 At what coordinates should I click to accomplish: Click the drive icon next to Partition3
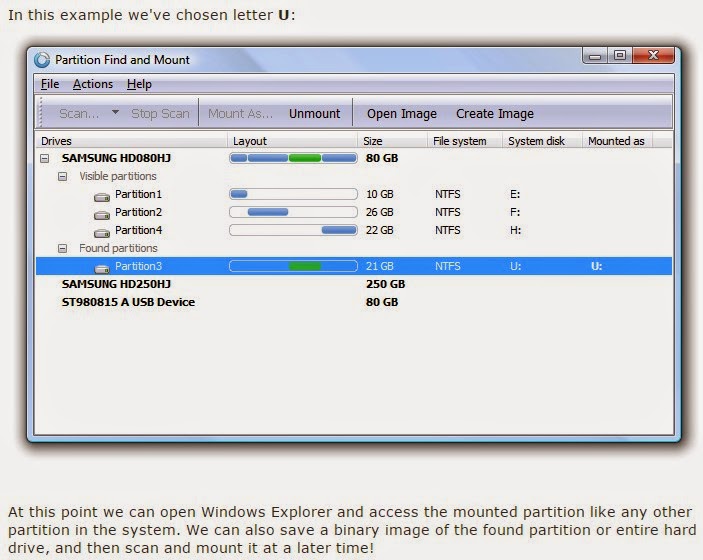click(102, 269)
